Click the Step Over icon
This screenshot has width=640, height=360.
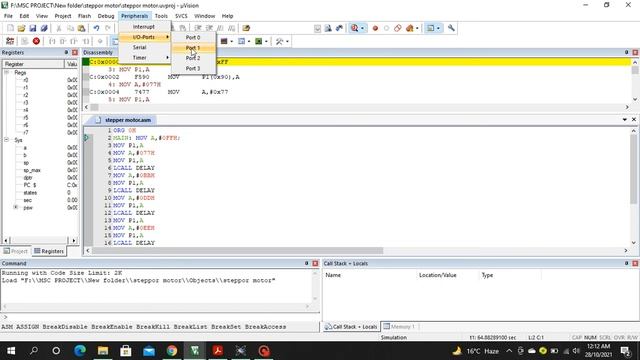pyautogui.click(x=63, y=41)
